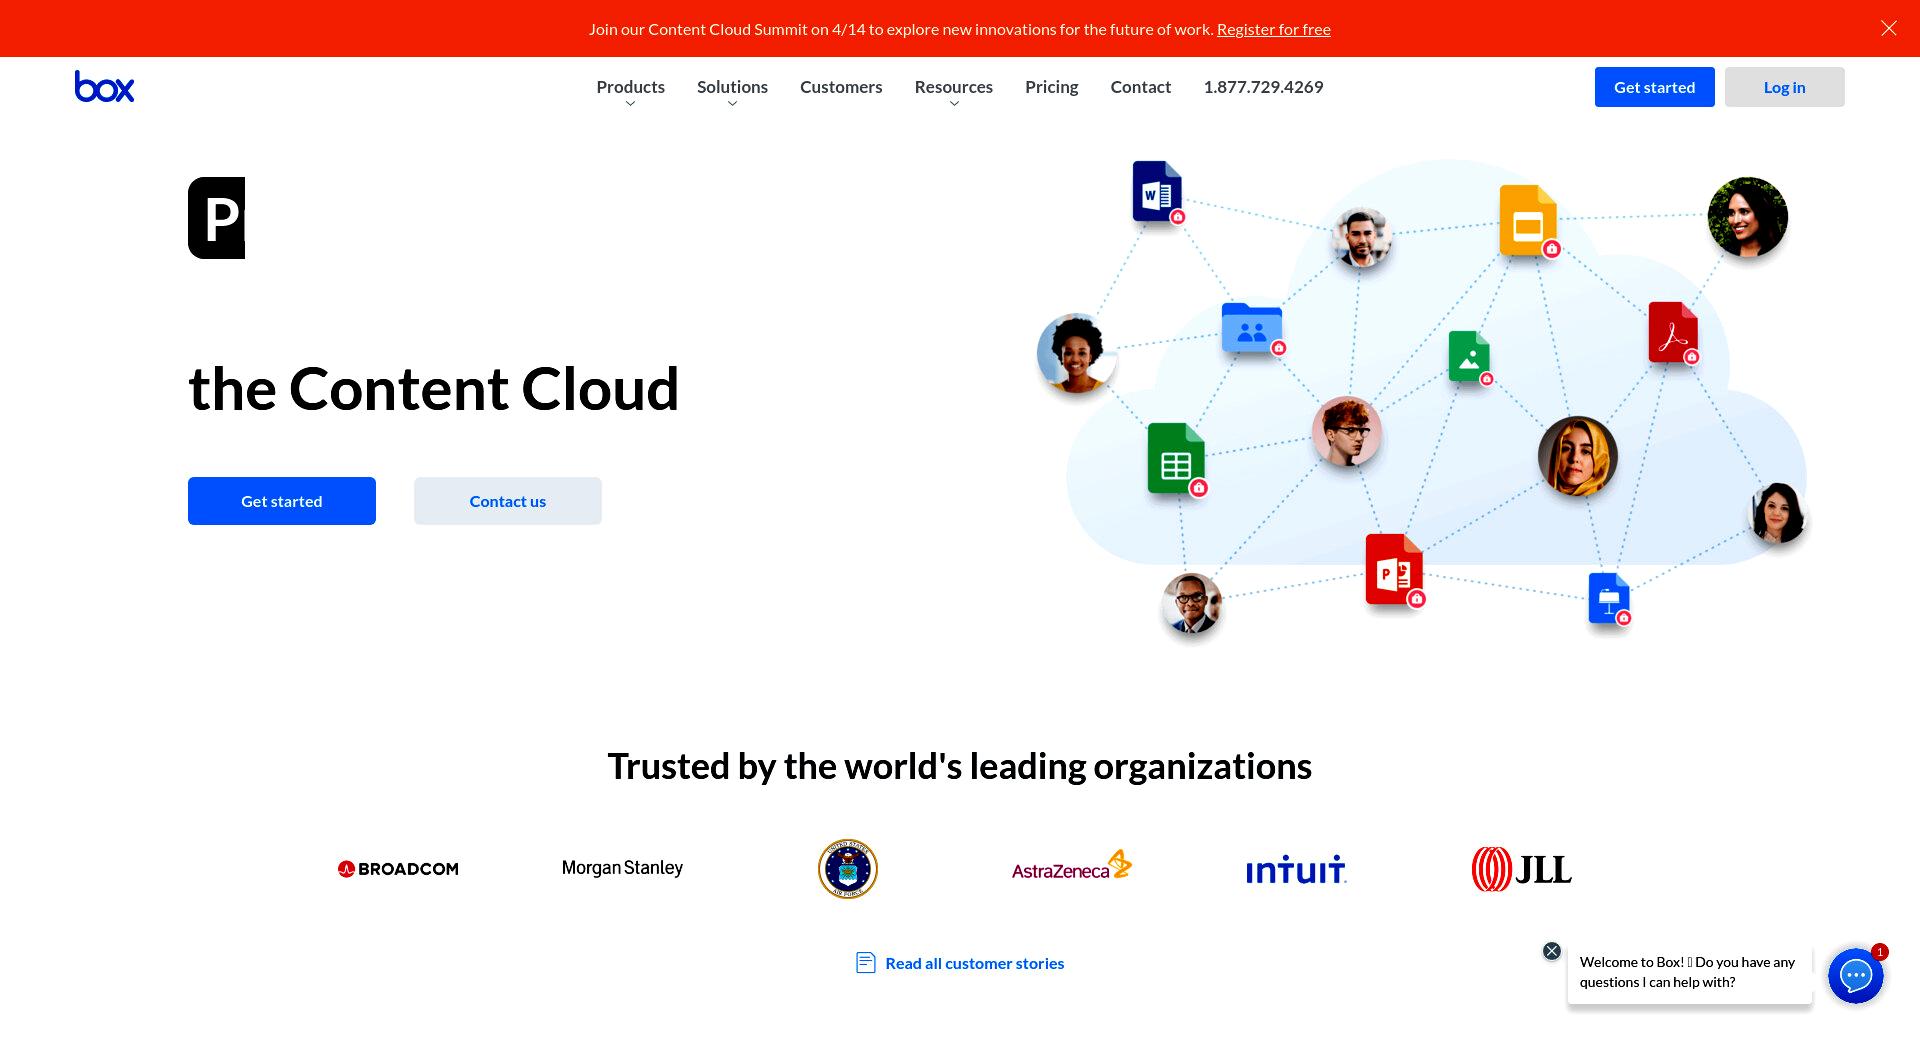Expand the Products dropdown chevron

point(630,104)
